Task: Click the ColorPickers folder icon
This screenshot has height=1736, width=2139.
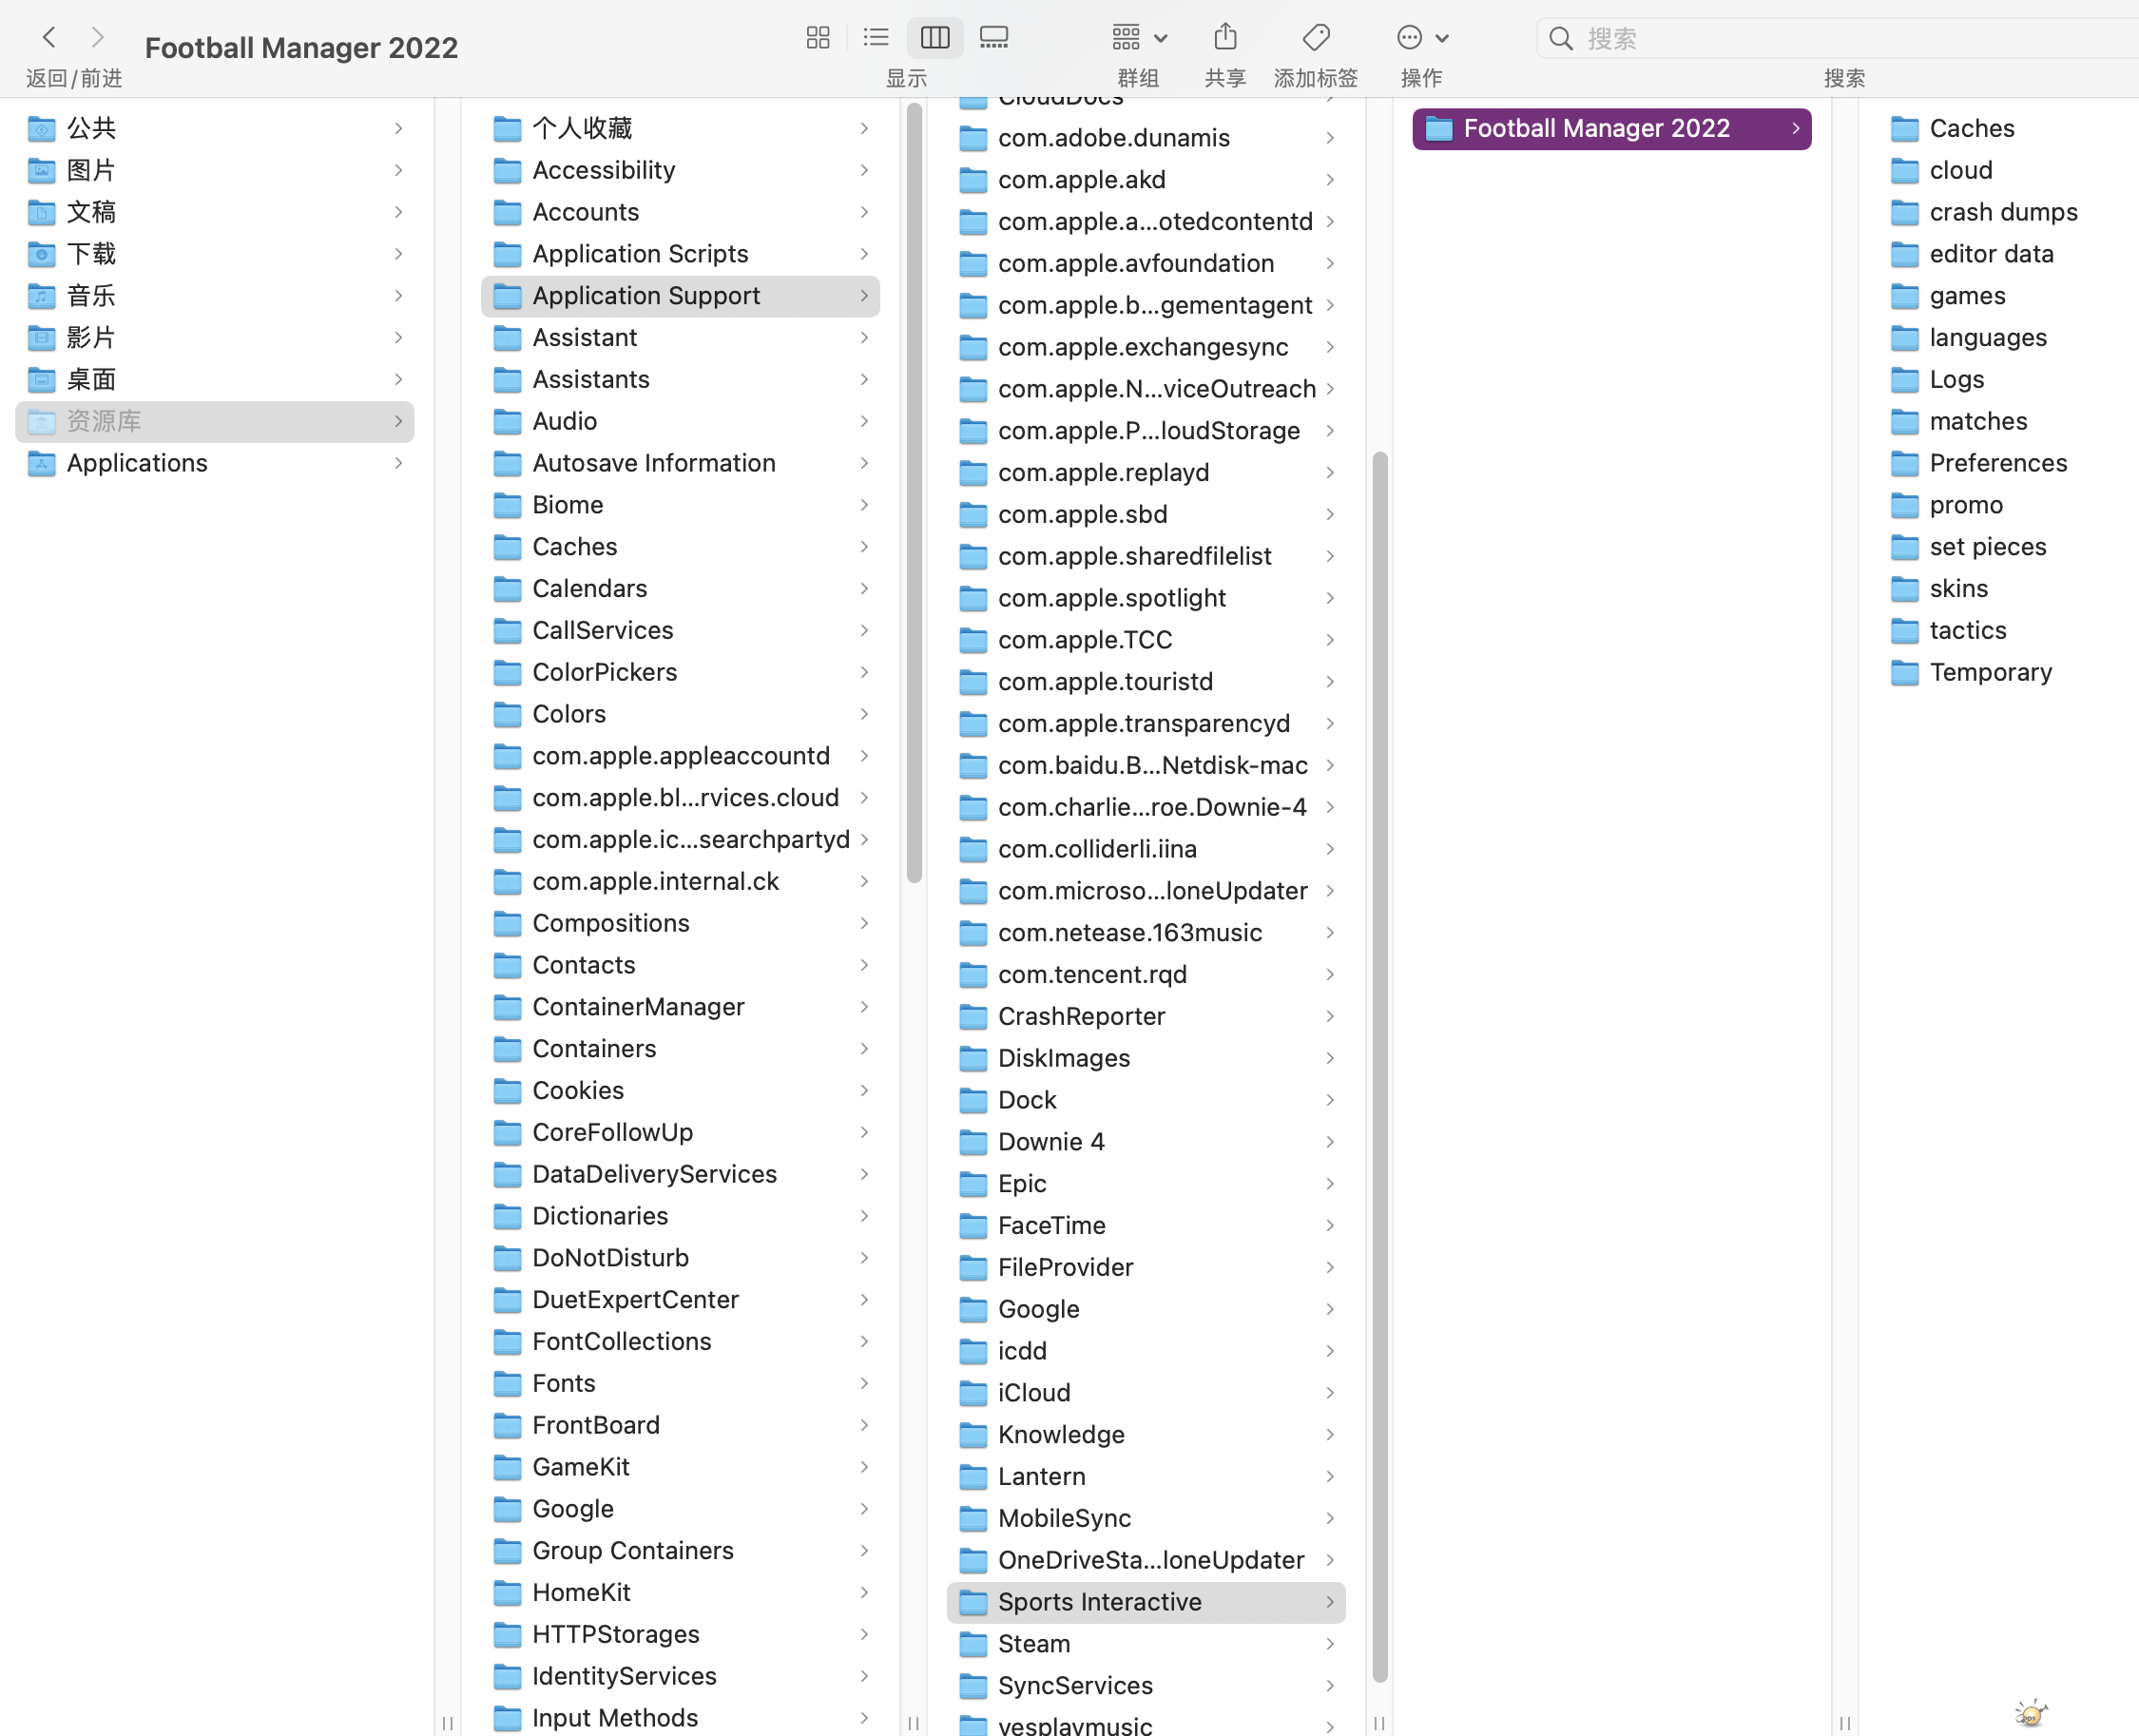Action: (x=507, y=673)
